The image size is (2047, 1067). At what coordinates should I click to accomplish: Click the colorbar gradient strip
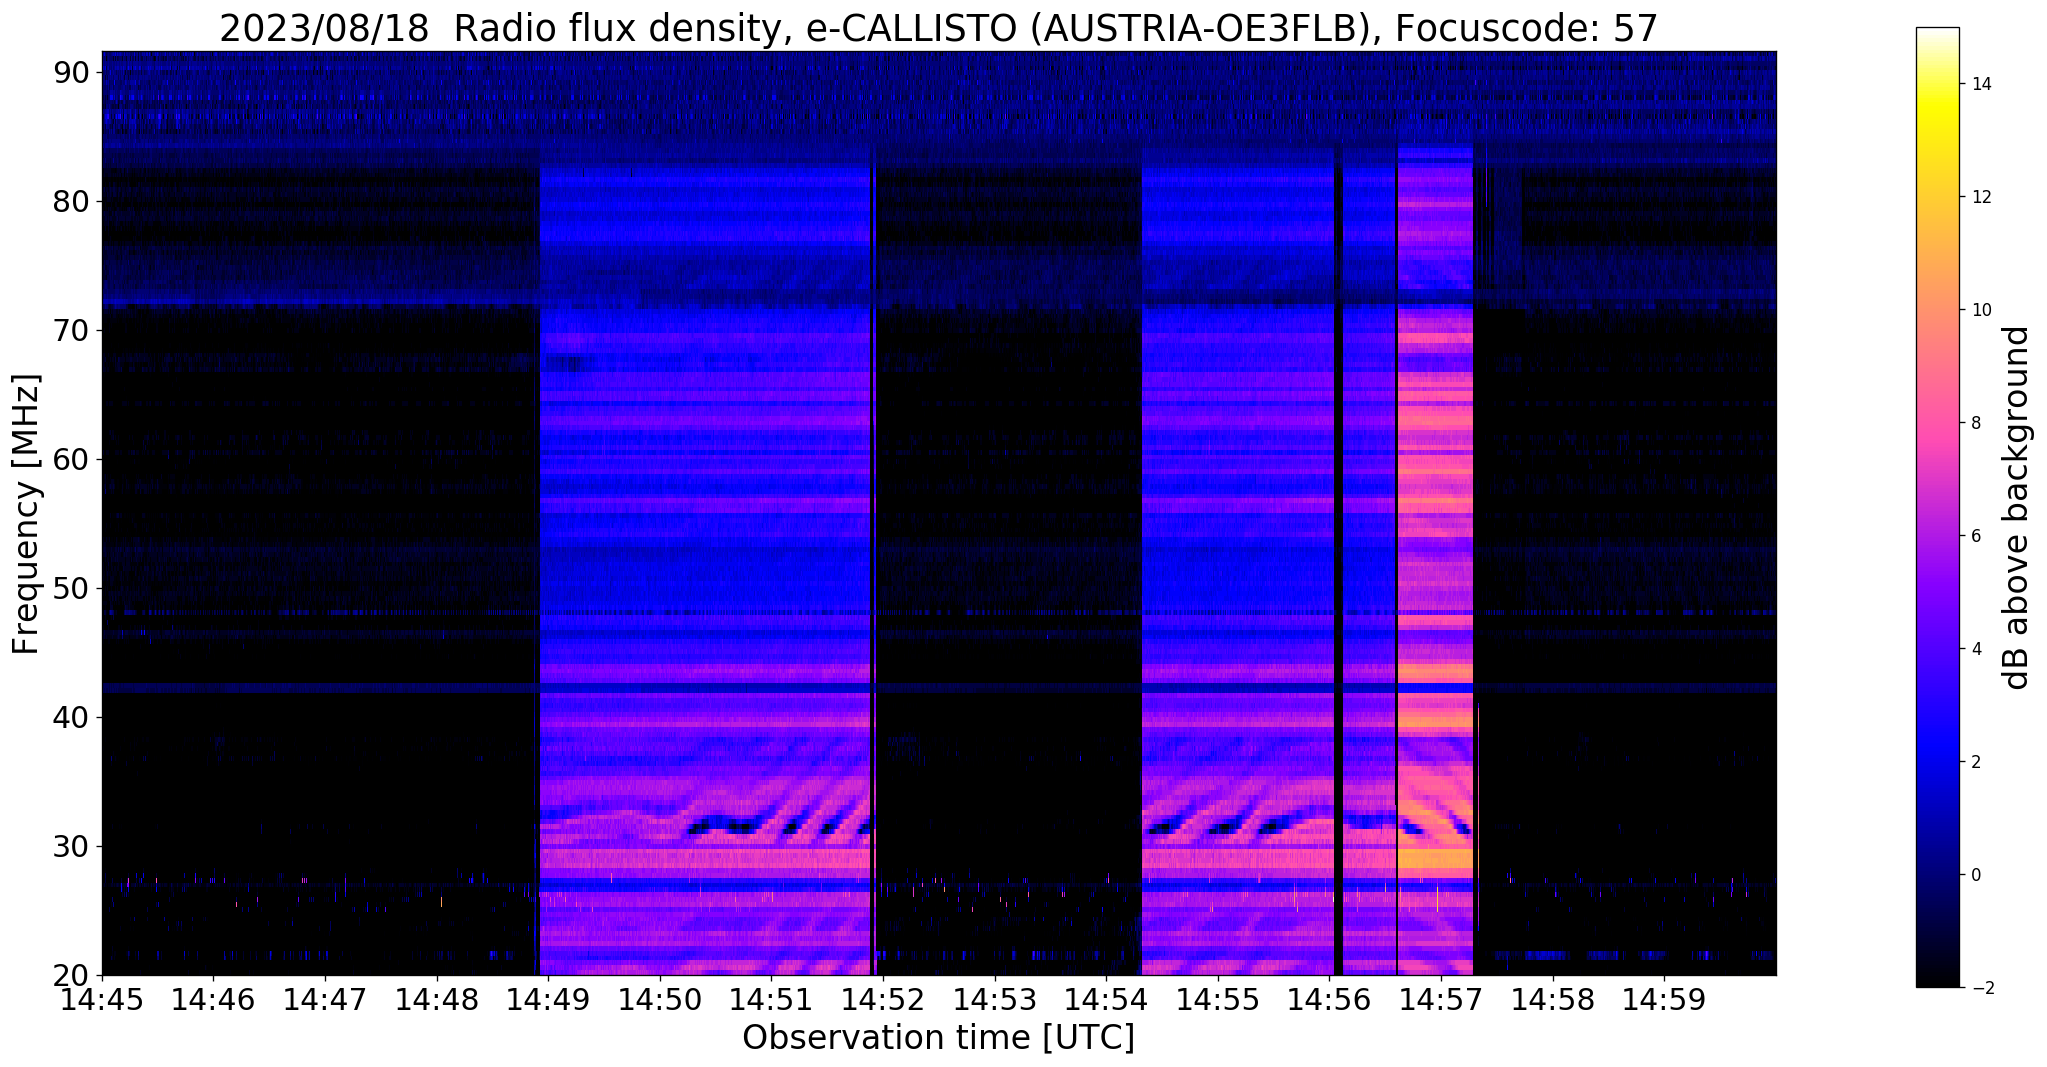[x=1937, y=507]
